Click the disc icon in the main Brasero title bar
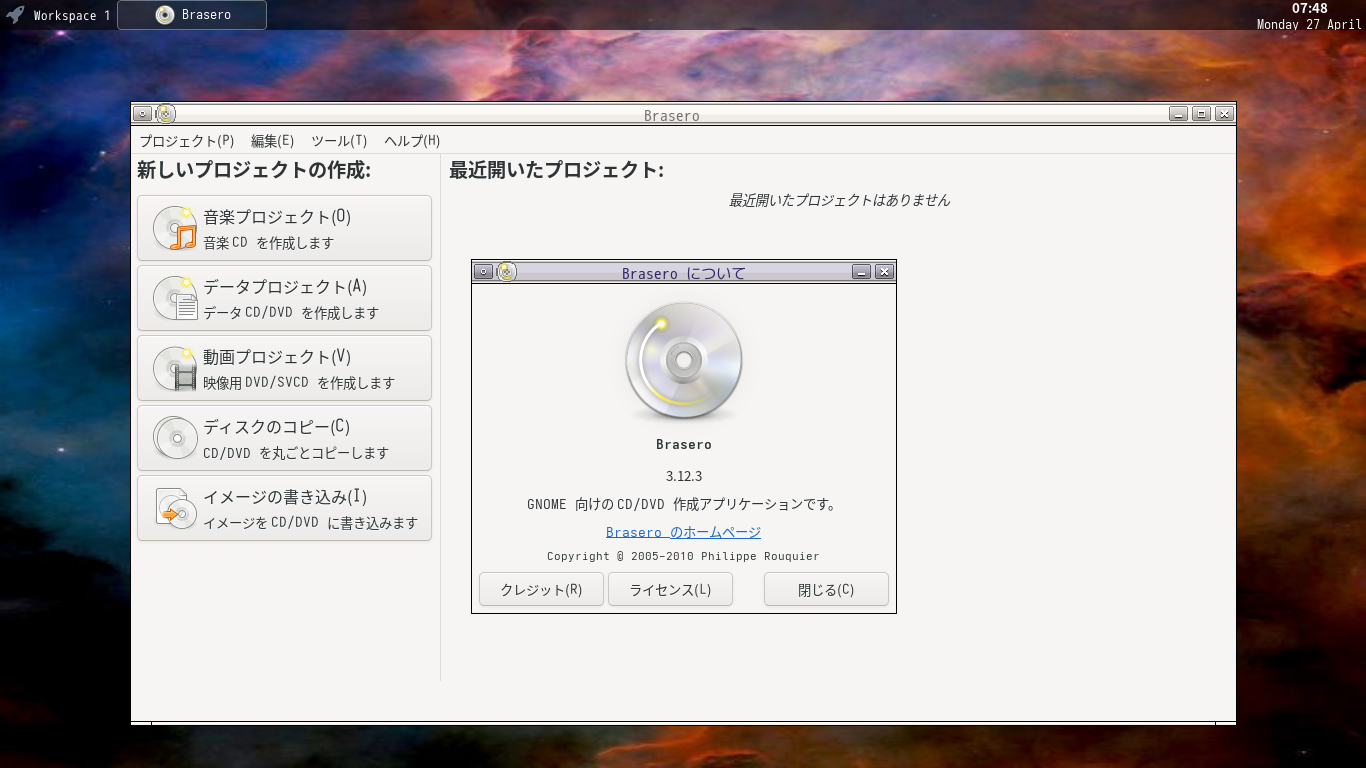Image resolution: width=1366 pixels, height=768 pixels. 166,114
